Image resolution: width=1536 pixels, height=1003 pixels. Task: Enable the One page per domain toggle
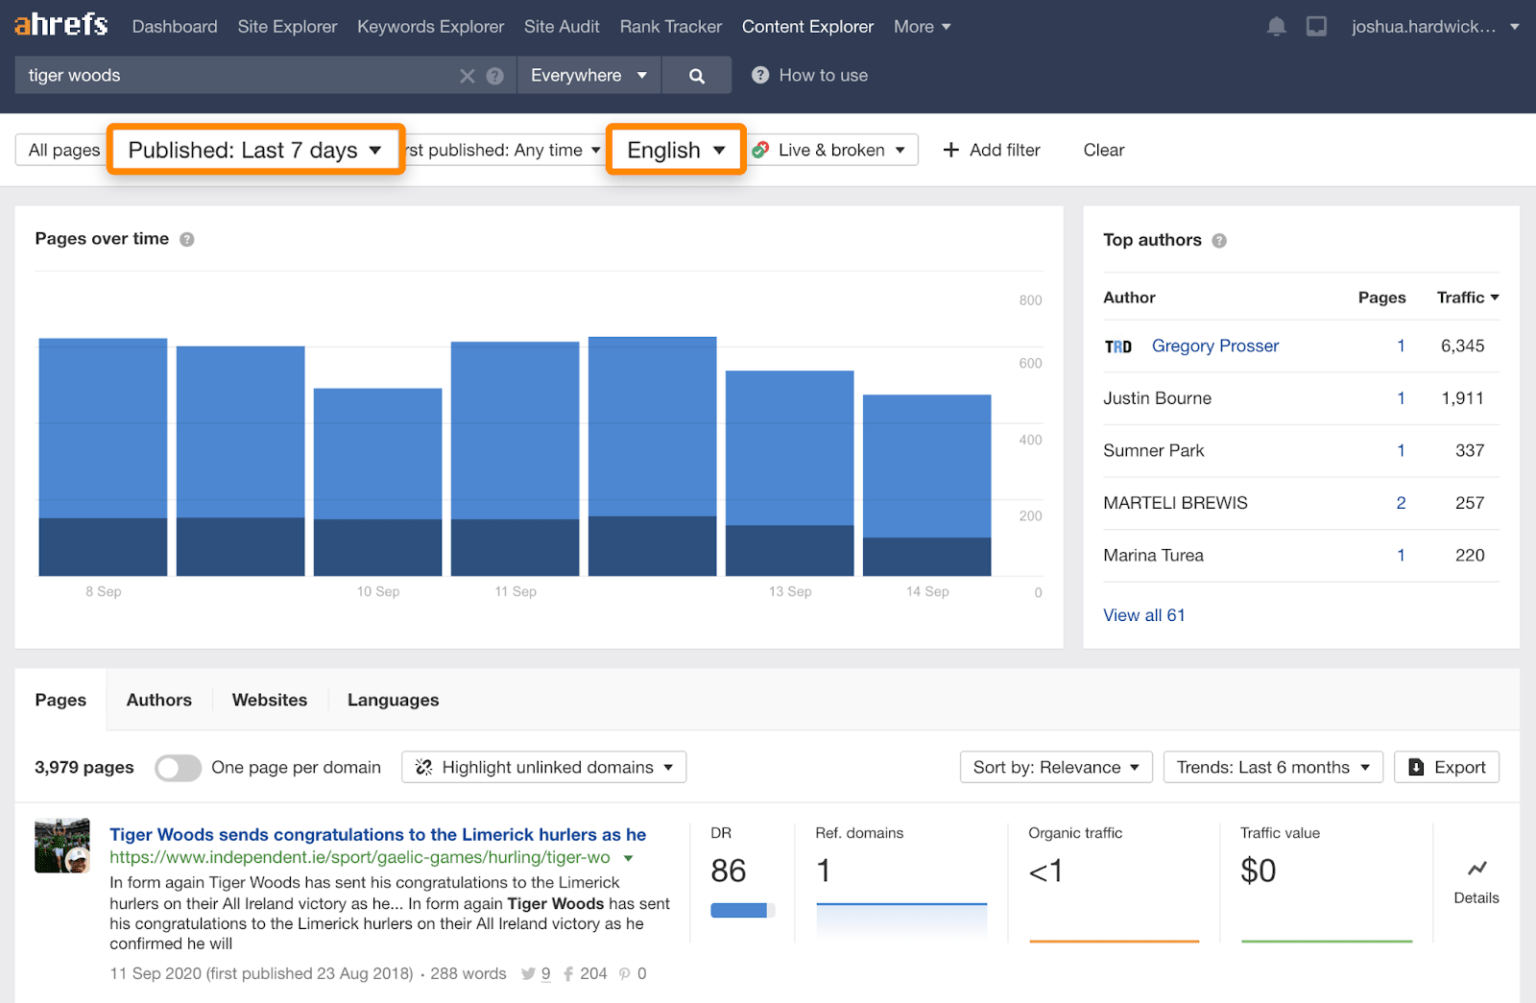pos(178,768)
